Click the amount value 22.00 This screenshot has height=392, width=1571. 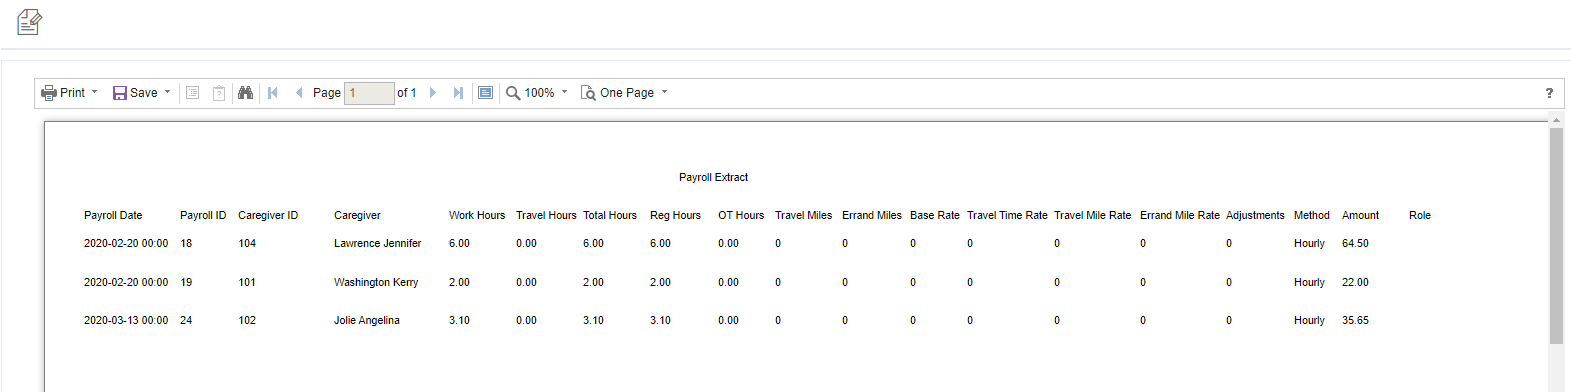tap(1355, 282)
